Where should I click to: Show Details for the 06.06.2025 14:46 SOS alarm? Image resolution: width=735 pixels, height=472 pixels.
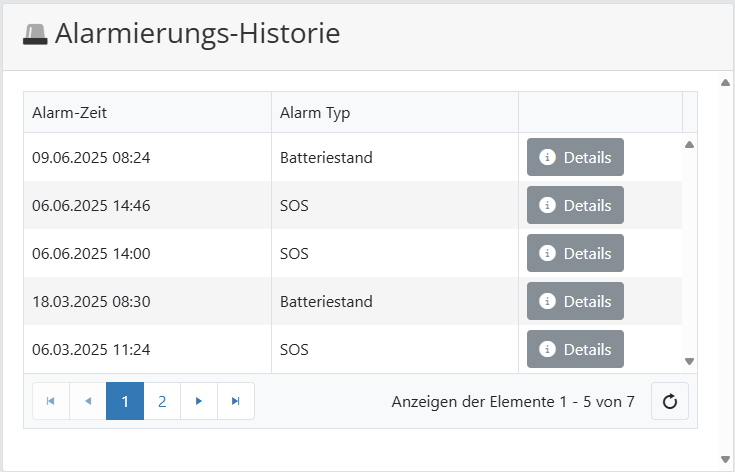(575, 205)
